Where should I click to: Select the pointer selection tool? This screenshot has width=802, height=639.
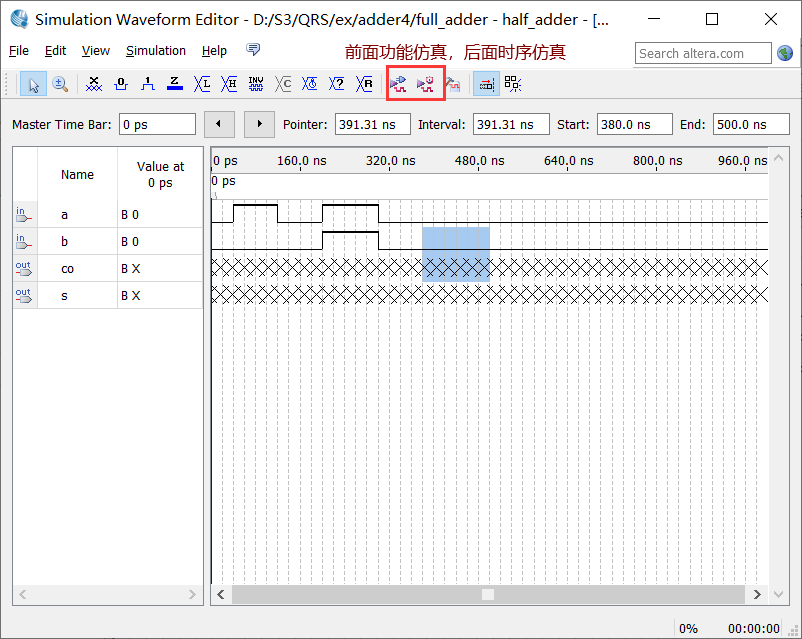(33, 84)
